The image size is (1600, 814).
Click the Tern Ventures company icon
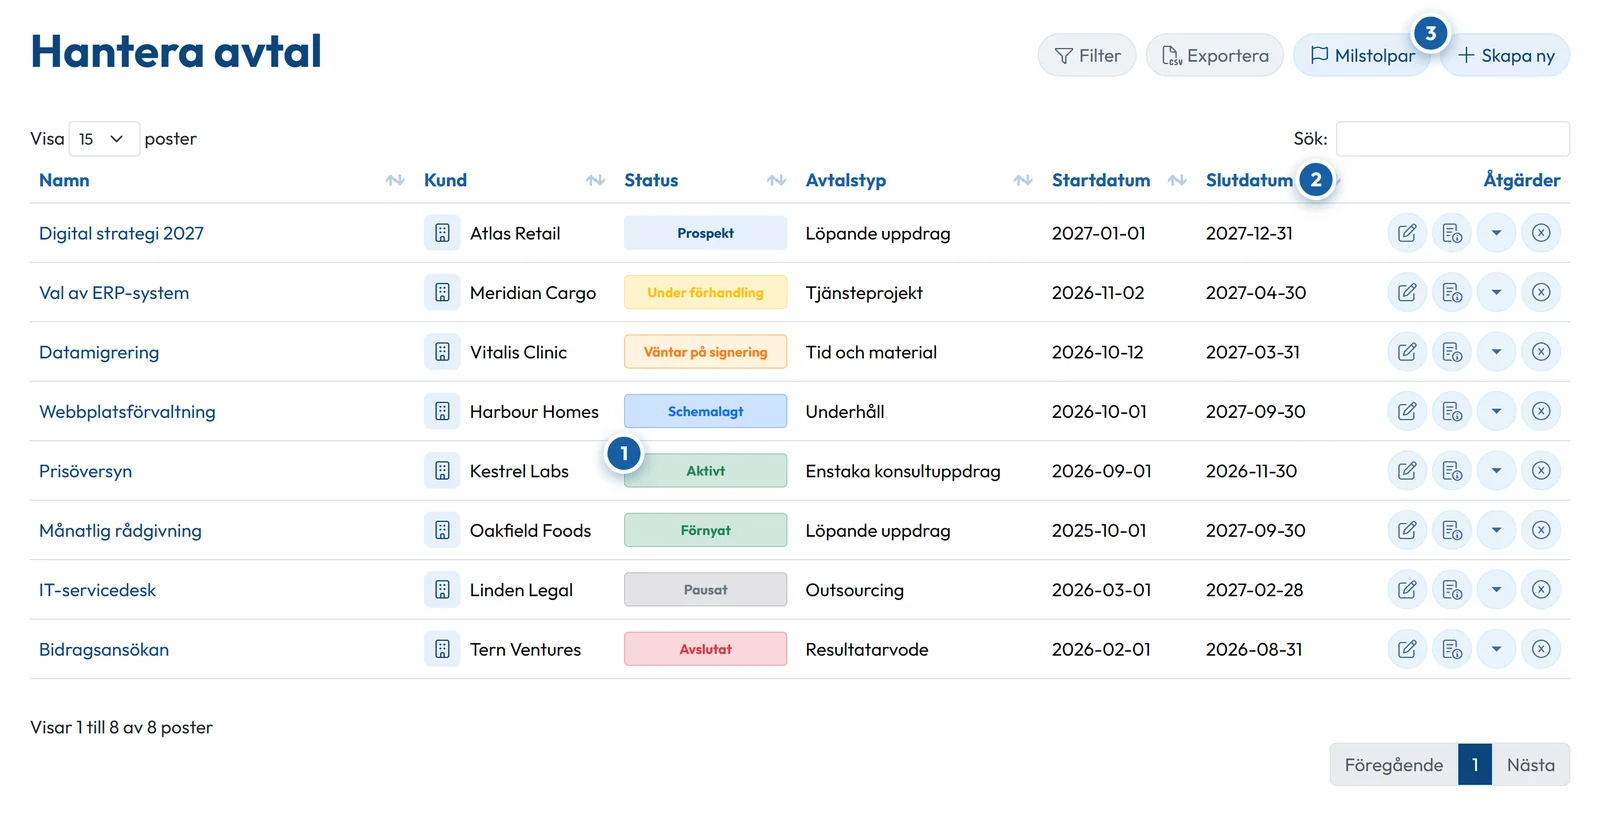pos(442,649)
